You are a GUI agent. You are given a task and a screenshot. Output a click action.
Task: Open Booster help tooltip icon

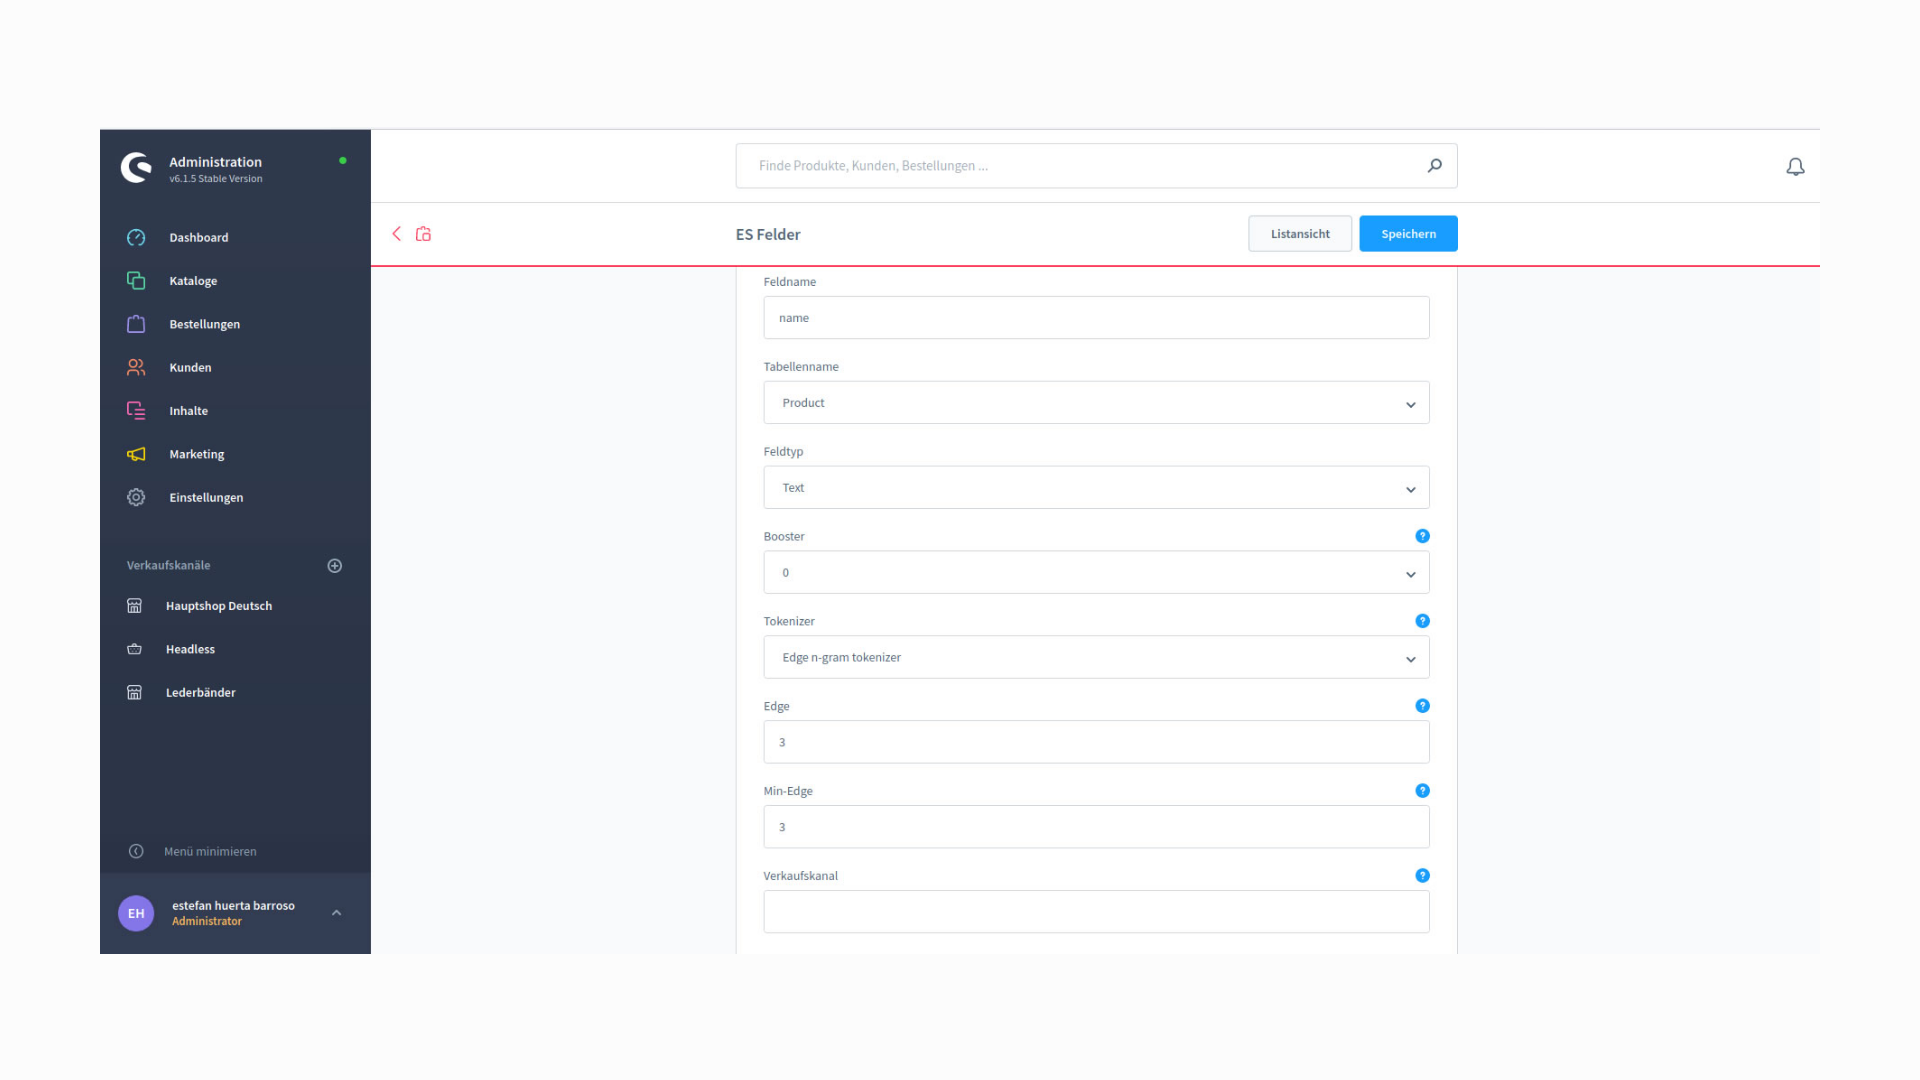point(1422,537)
